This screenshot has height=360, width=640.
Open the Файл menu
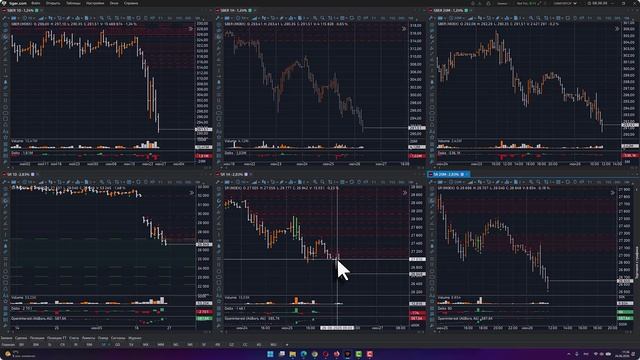pos(36,3)
